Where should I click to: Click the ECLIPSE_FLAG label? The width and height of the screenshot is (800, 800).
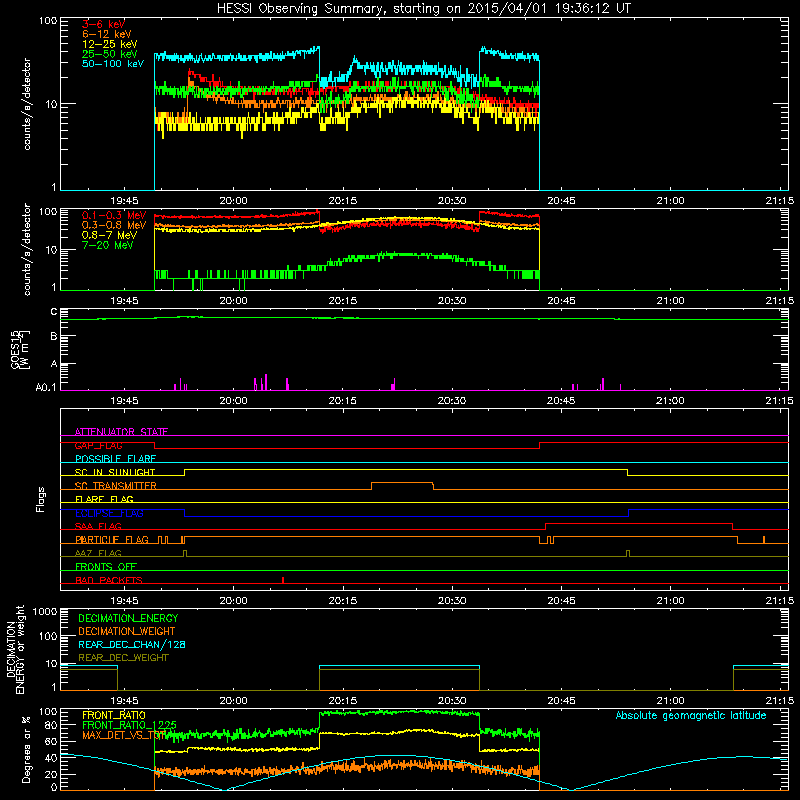[x=109, y=513]
